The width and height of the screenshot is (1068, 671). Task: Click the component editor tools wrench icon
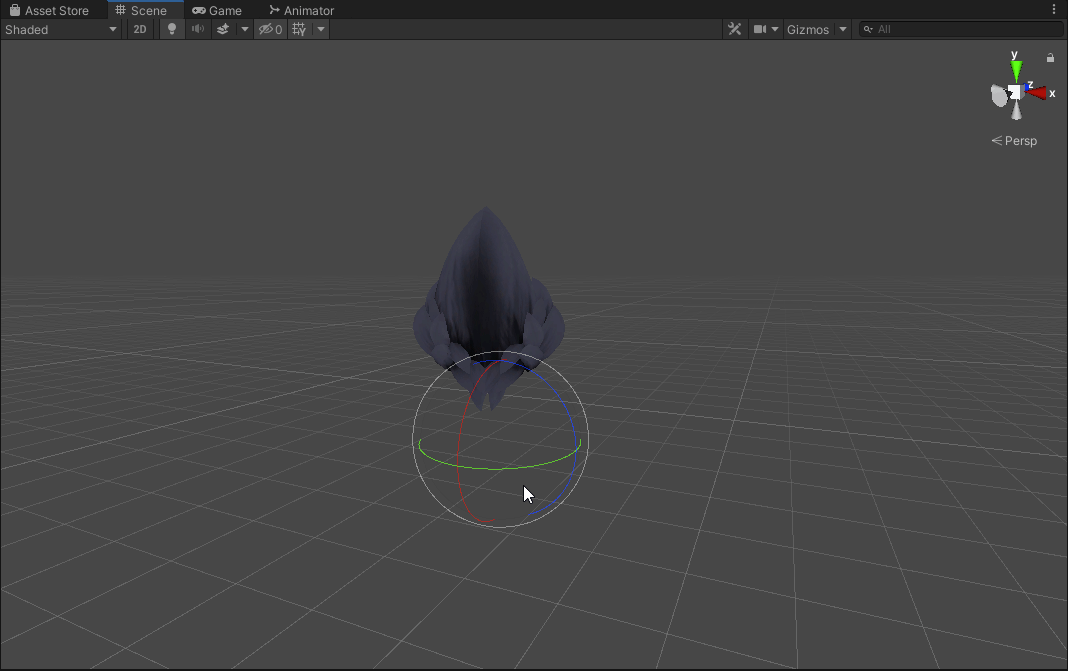click(x=735, y=29)
